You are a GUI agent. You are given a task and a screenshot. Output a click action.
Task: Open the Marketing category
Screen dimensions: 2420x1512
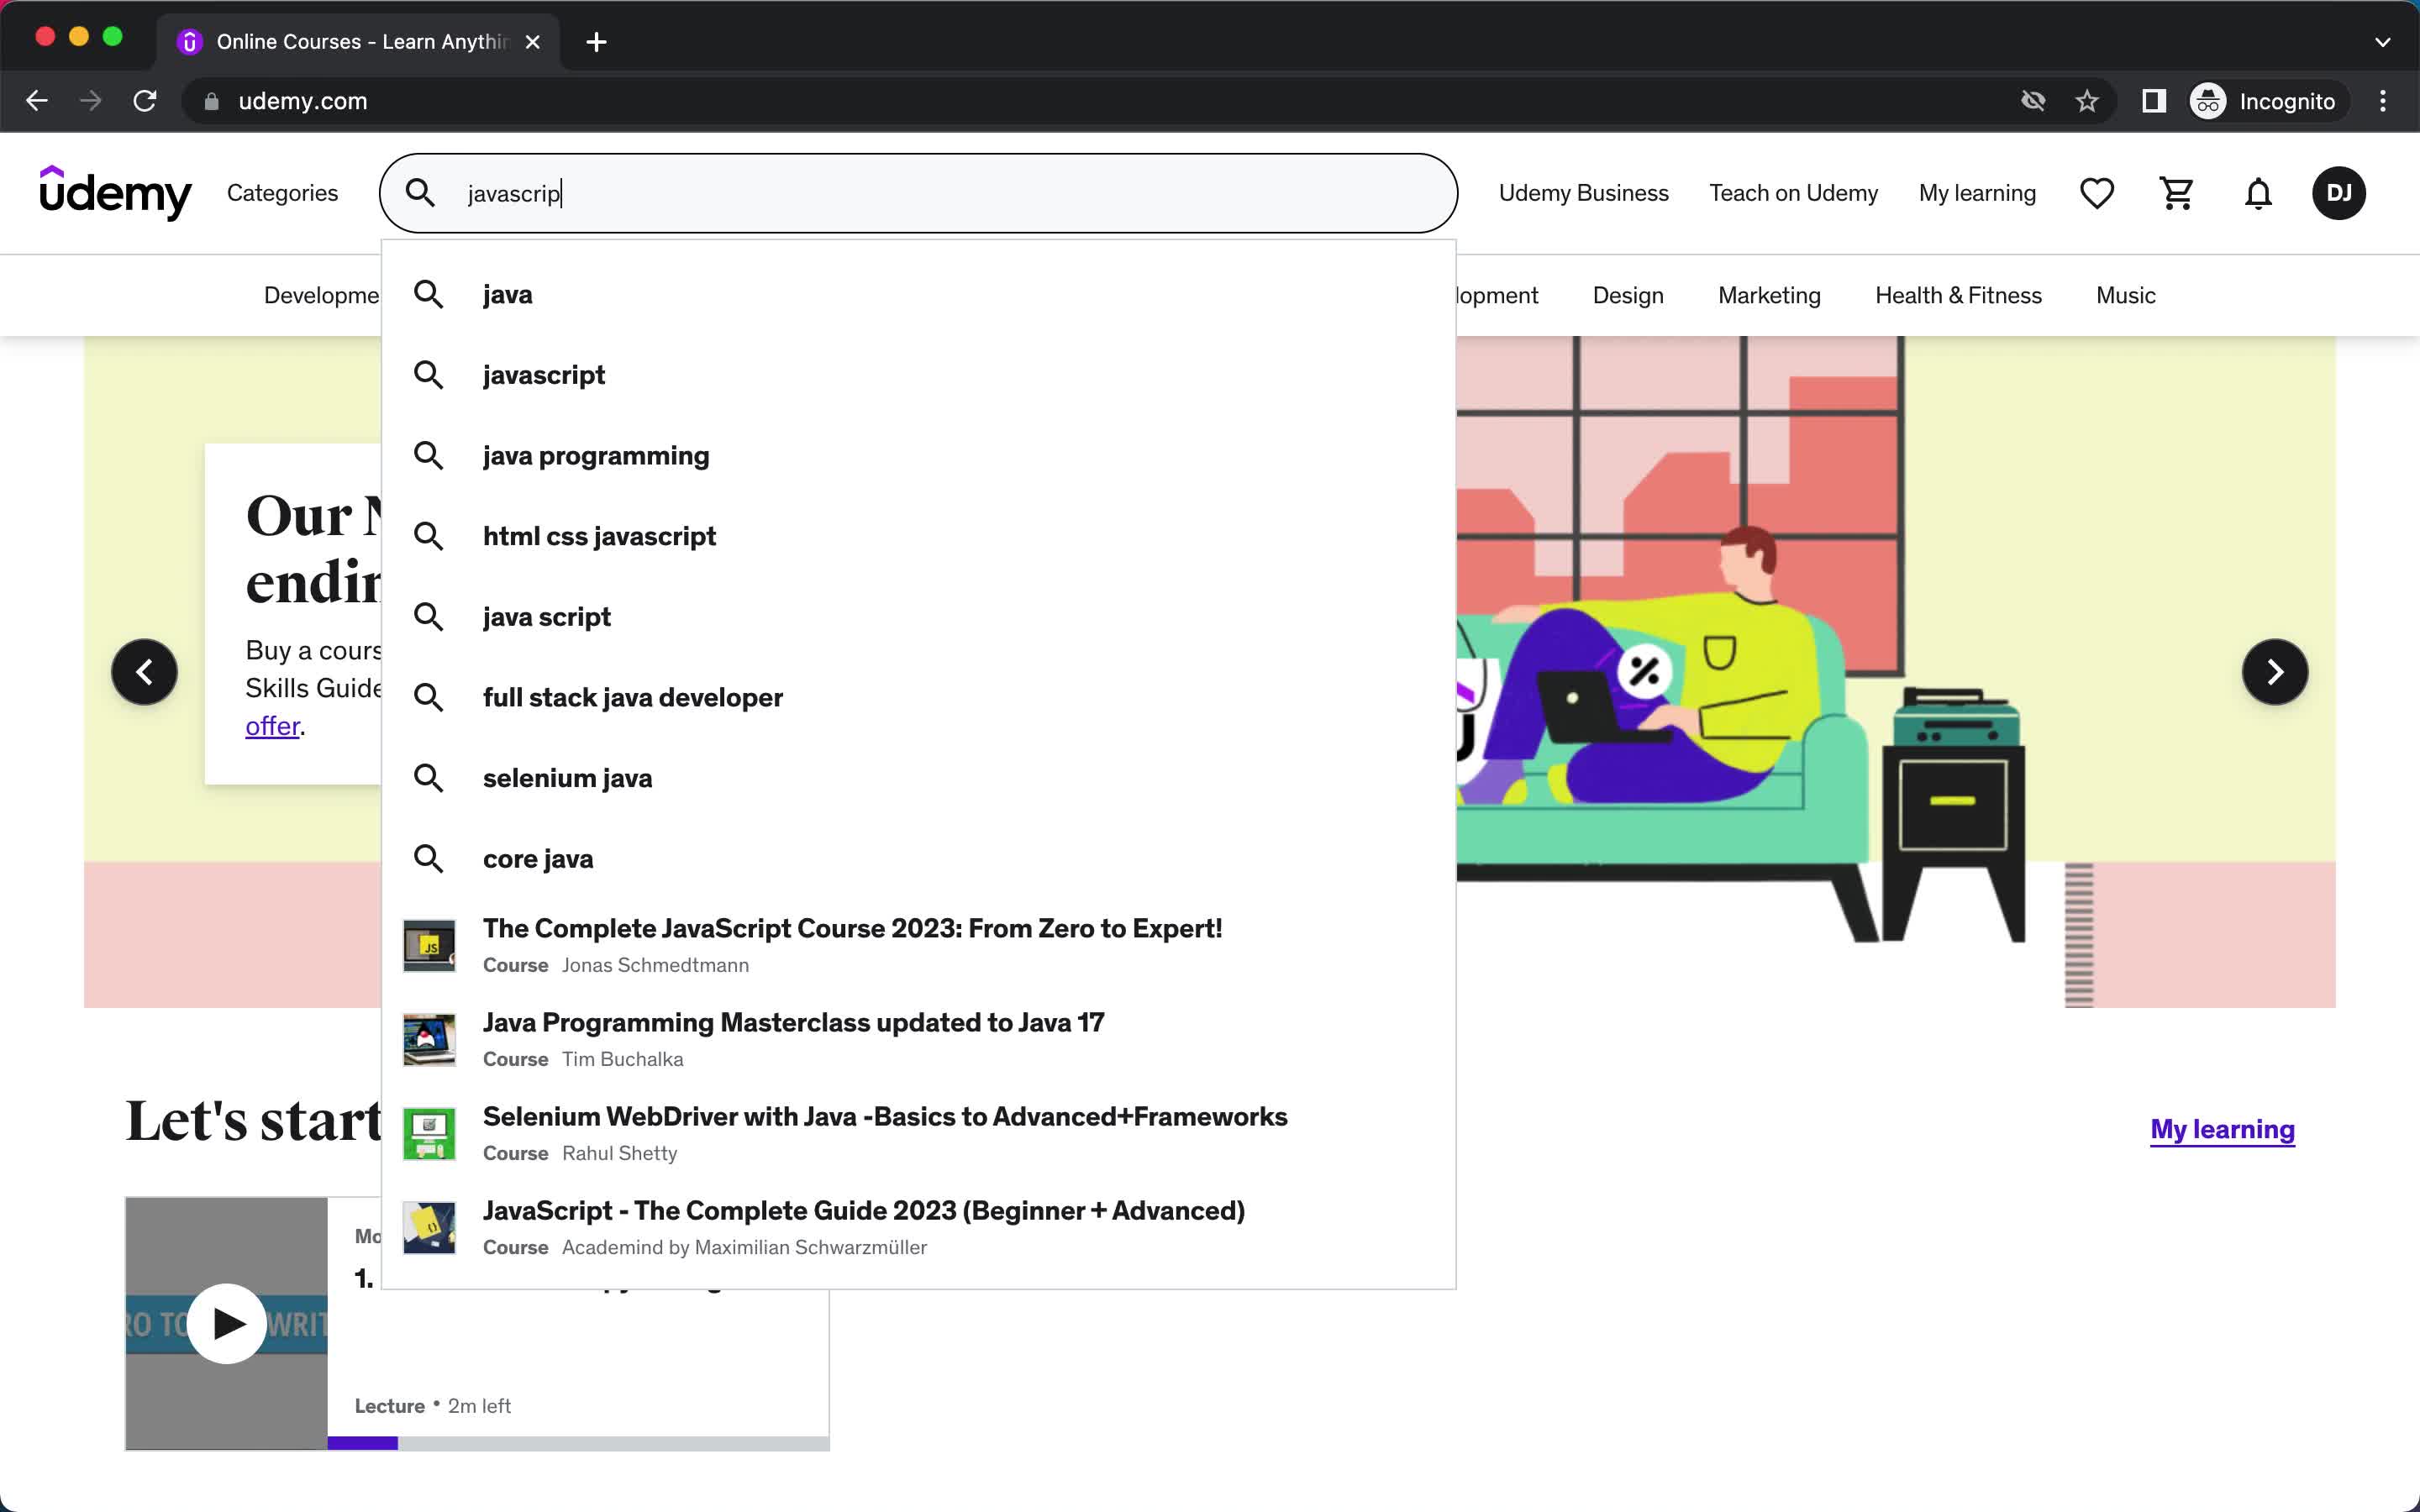click(x=1768, y=296)
